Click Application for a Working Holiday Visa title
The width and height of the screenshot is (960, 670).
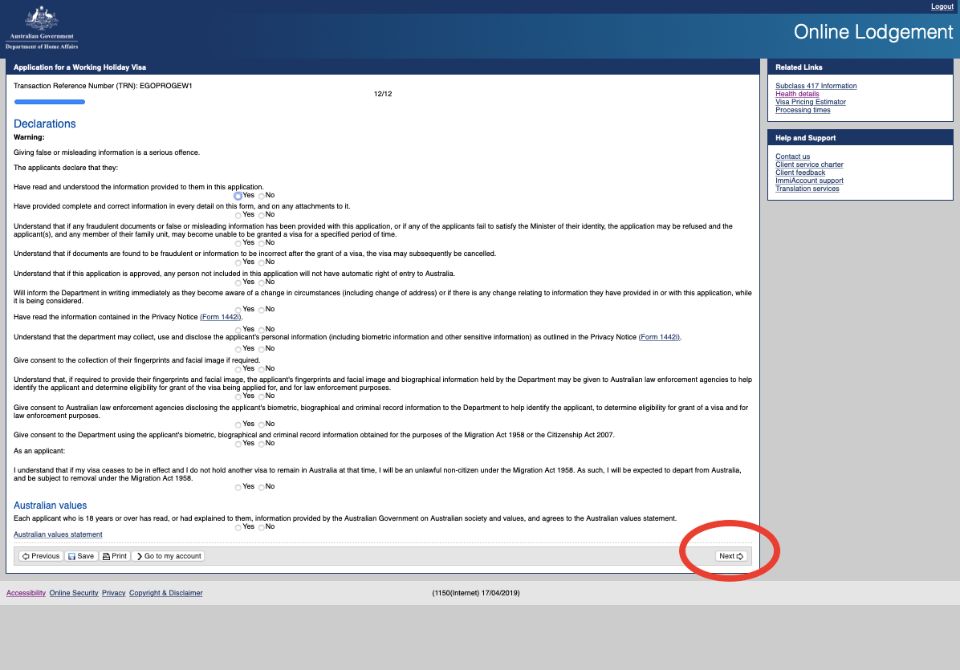click(80, 67)
